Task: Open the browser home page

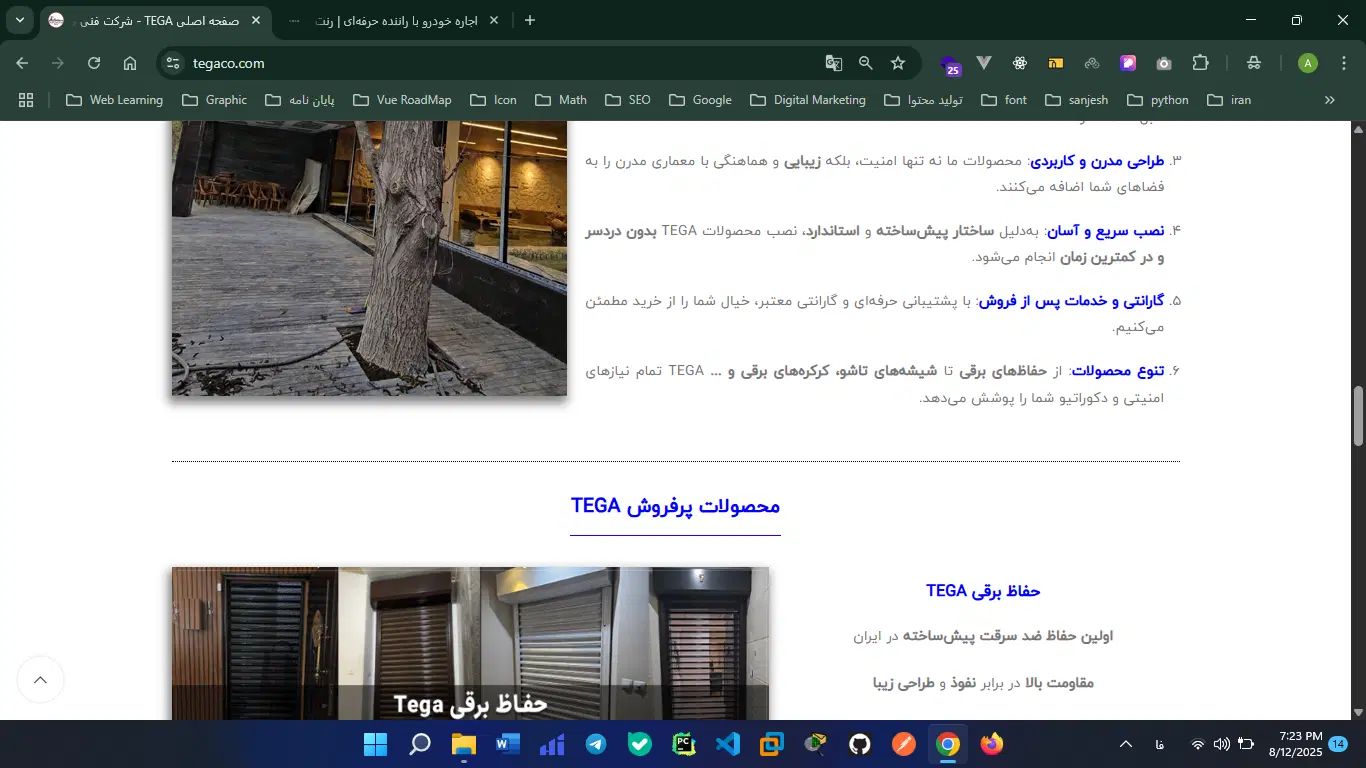Action: coord(130,63)
